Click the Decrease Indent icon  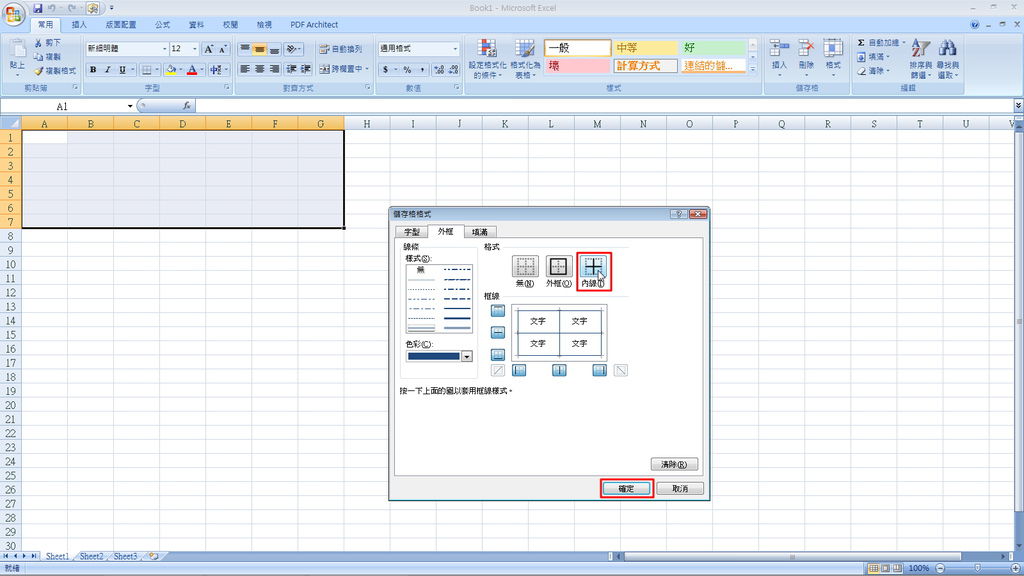pyautogui.click(x=291, y=69)
